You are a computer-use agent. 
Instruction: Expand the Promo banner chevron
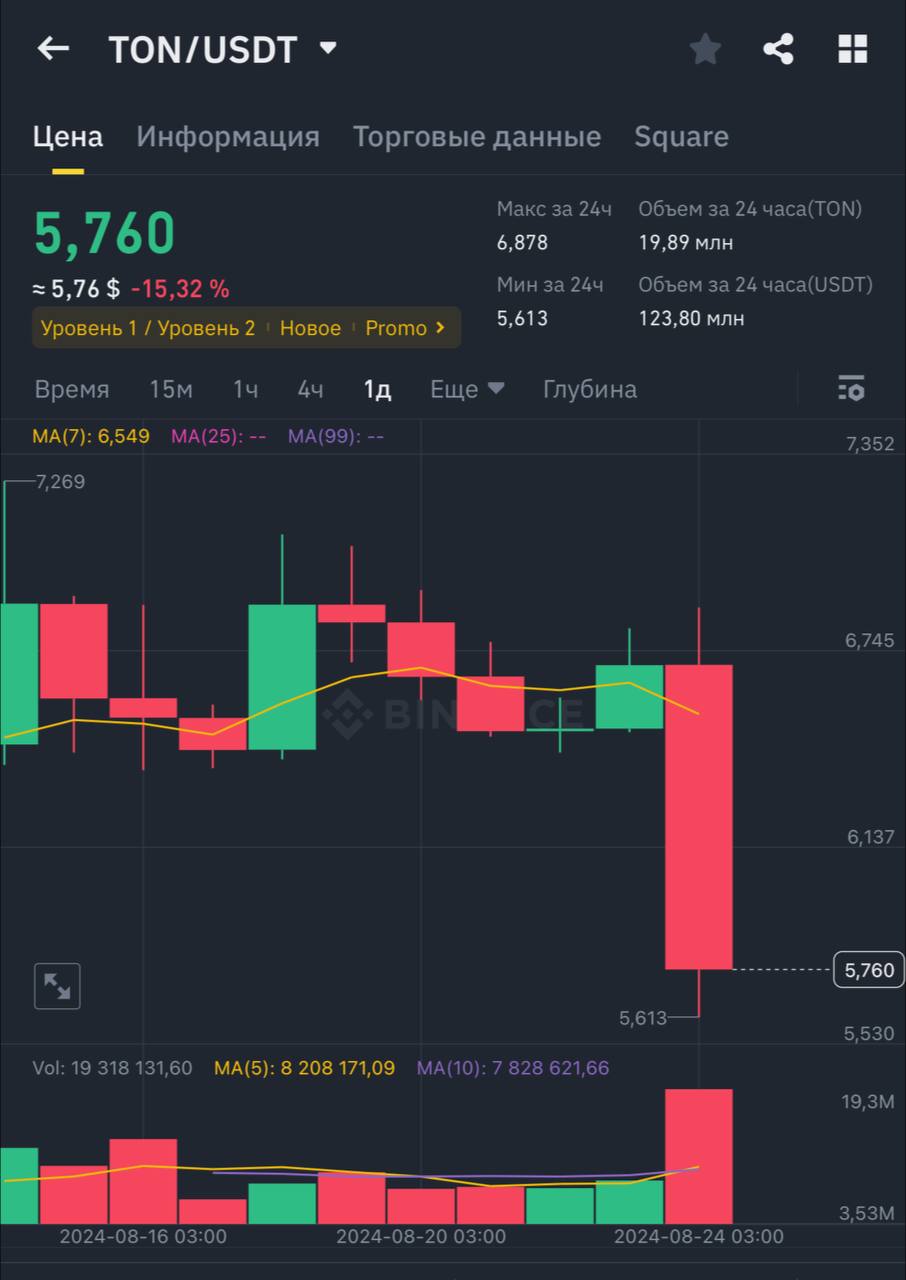click(x=439, y=328)
